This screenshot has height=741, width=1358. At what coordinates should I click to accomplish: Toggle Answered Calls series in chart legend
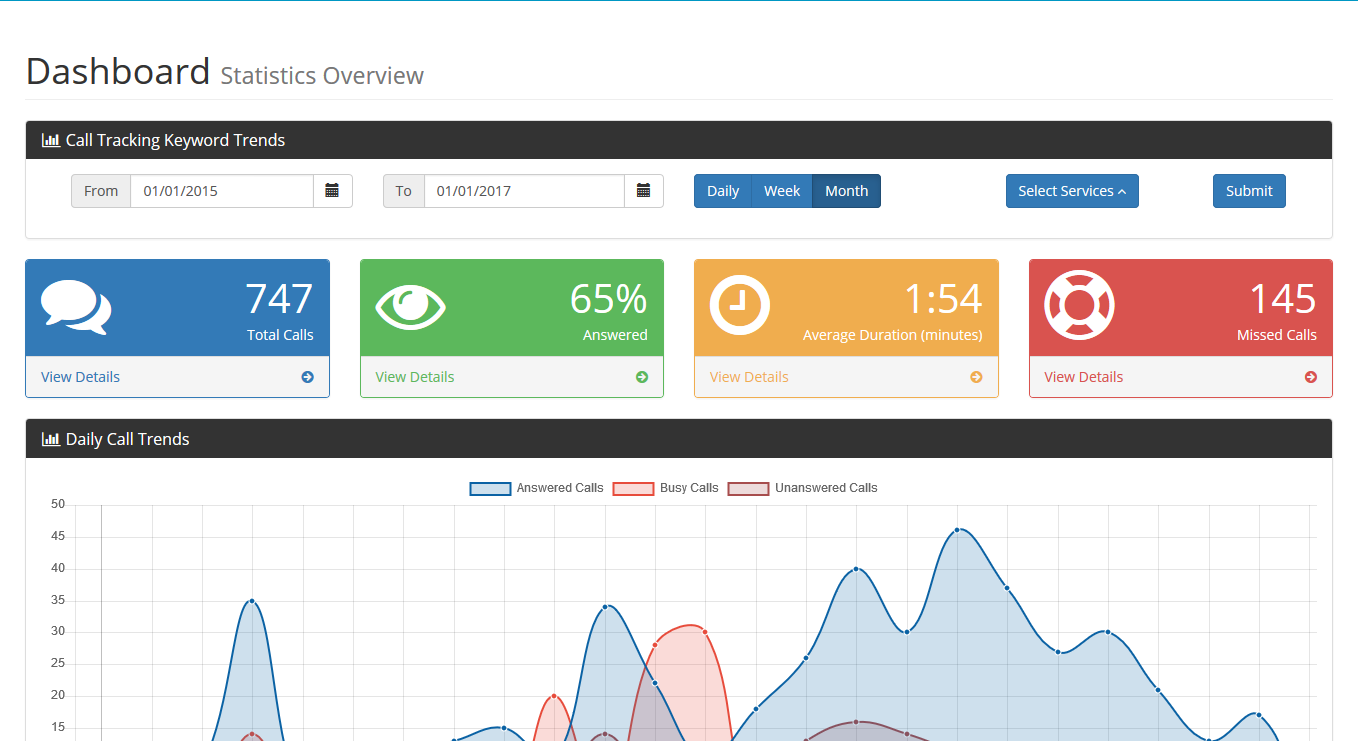(x=537, y=488)
